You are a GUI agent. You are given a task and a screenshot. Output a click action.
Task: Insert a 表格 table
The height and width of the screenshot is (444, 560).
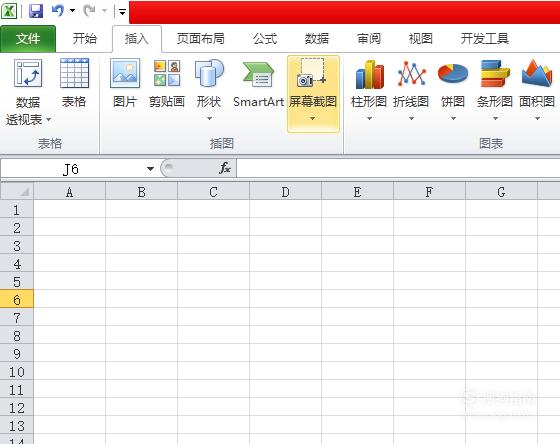click(74, 83)
